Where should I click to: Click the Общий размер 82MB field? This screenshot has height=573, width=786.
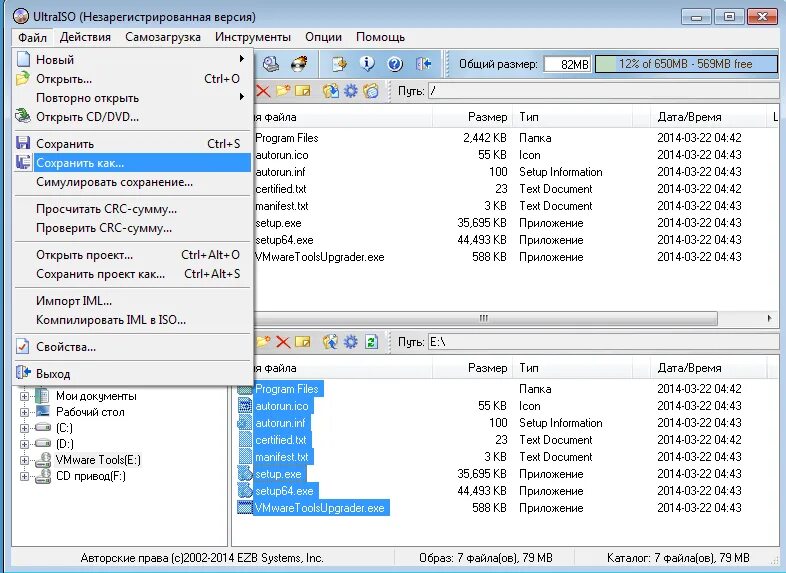click(567, 65)
